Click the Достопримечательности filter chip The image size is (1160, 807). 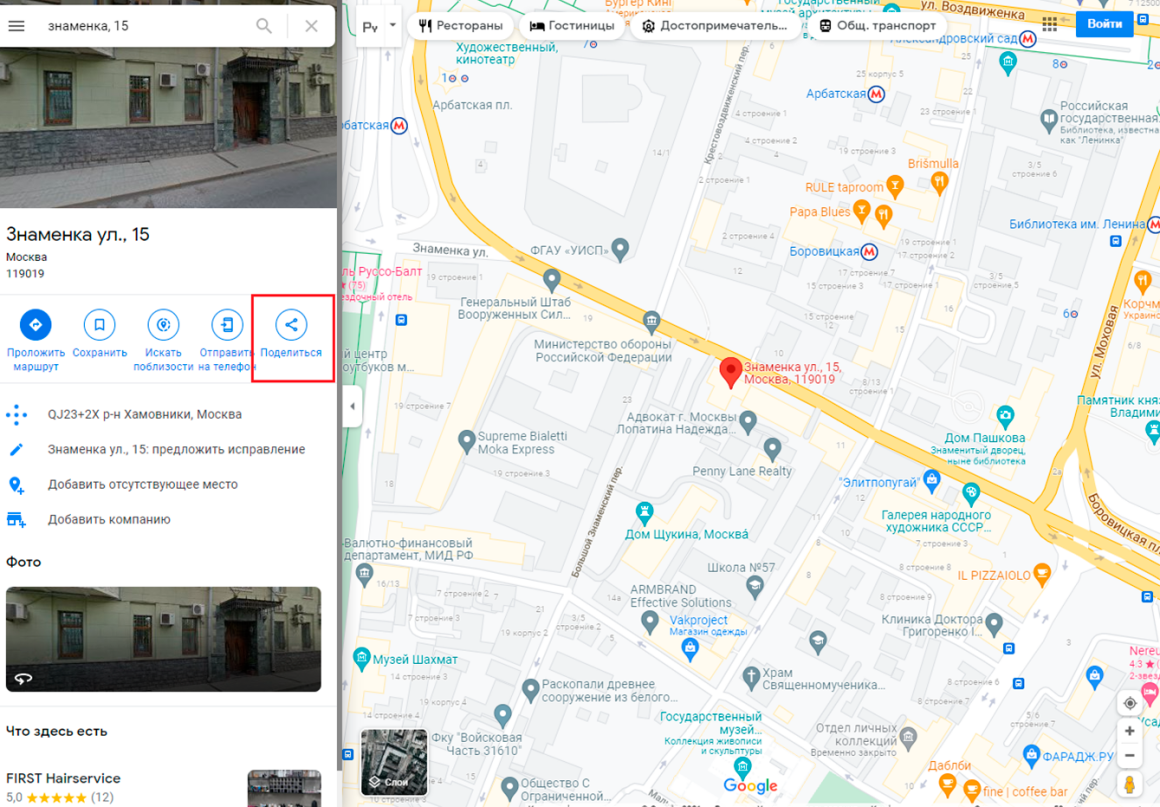(x=715, y=26)
